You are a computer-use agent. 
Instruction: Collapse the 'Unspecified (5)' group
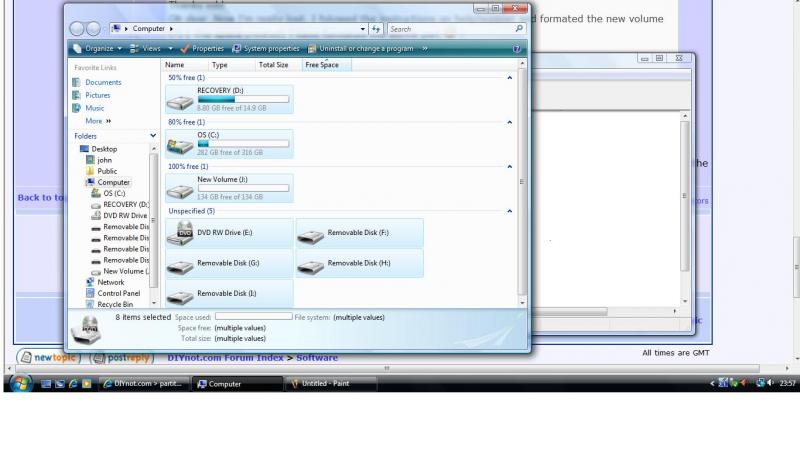[x=509, y=211]
